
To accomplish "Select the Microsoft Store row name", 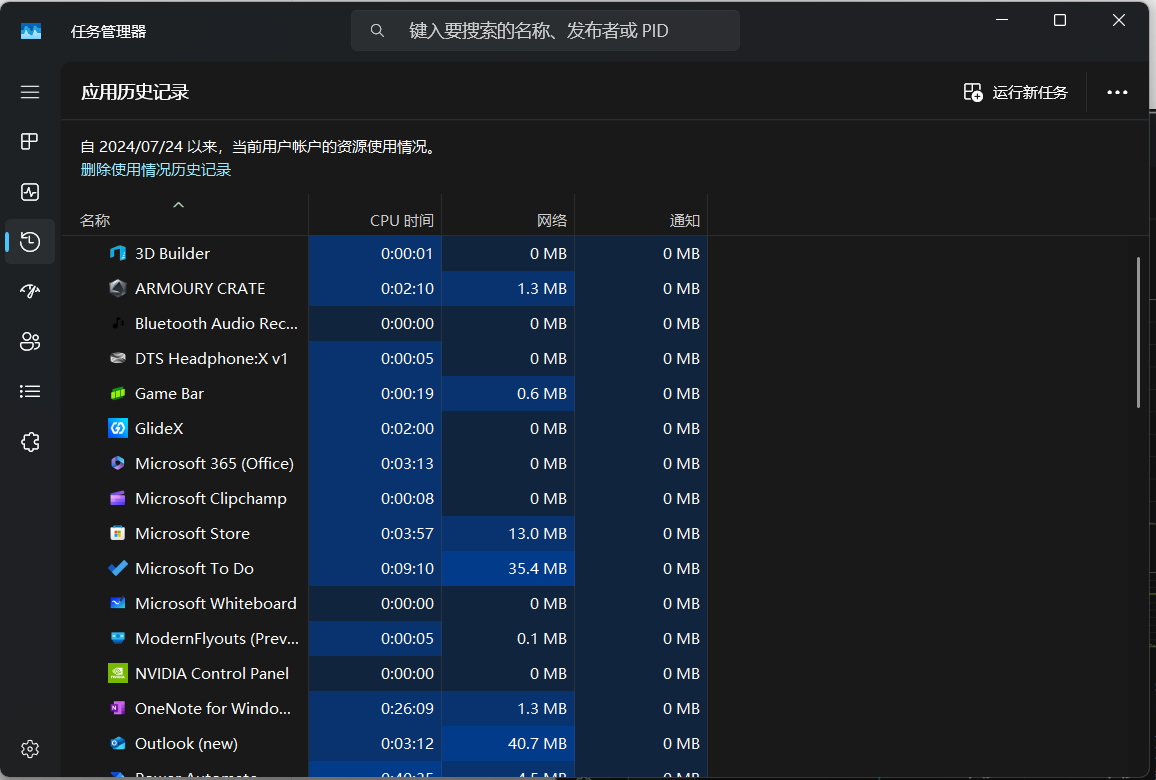I will [x=192, y=533].
